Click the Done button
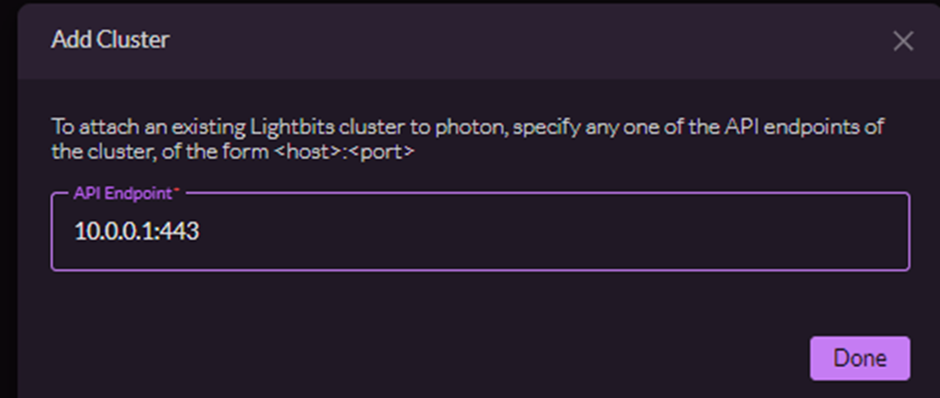The image size is (940, 398). (x=860, y=358)
